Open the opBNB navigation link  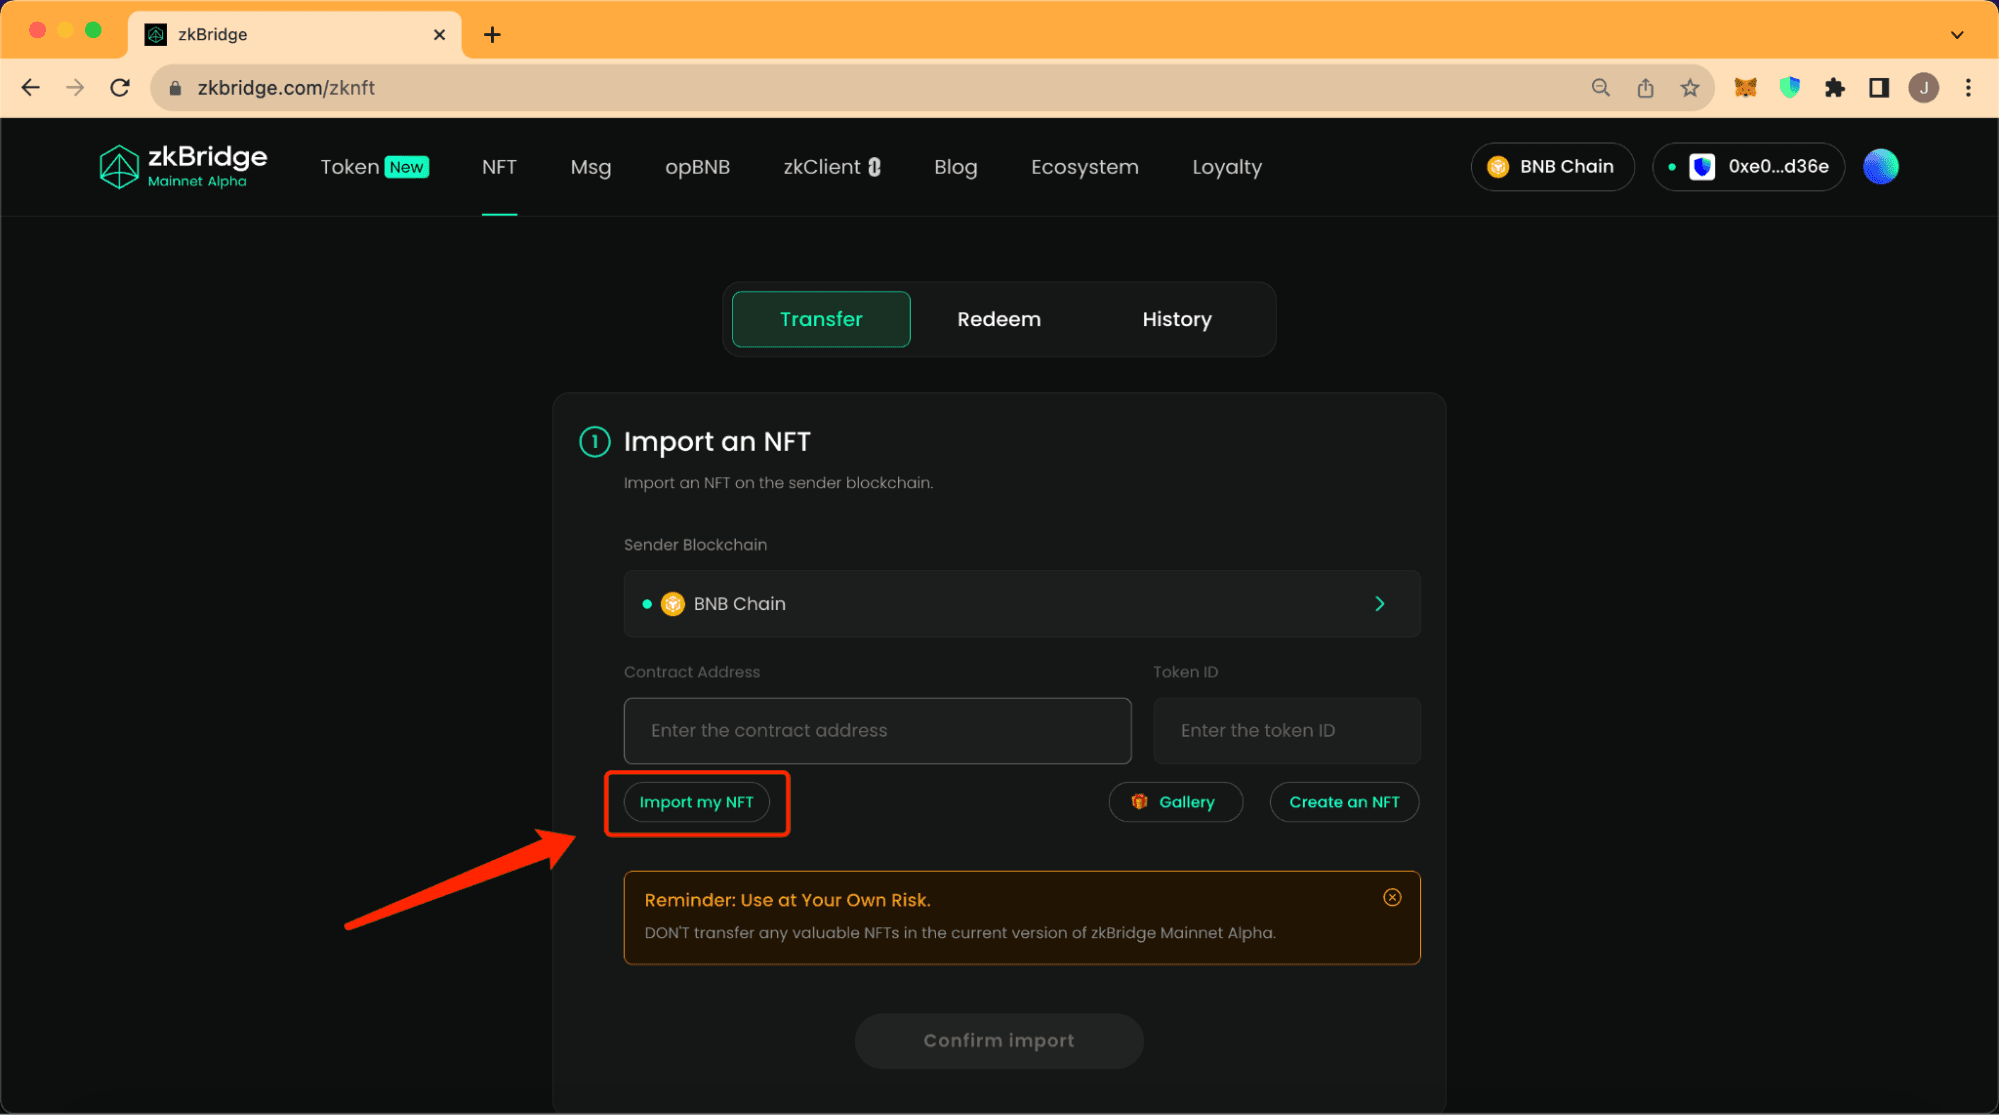coord(697,167)
